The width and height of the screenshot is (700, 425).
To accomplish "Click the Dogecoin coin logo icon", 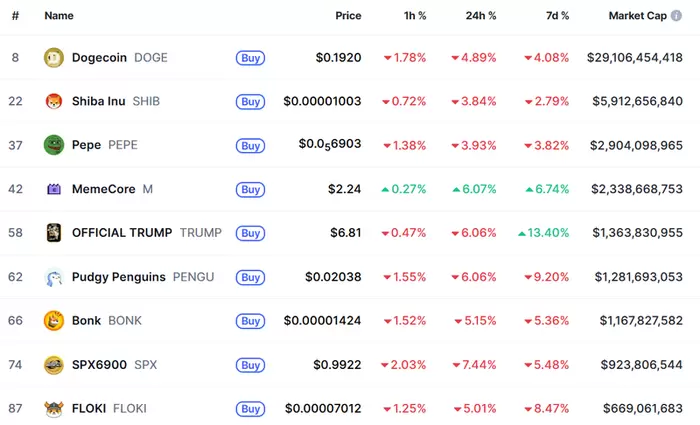I will coord(53,58).
